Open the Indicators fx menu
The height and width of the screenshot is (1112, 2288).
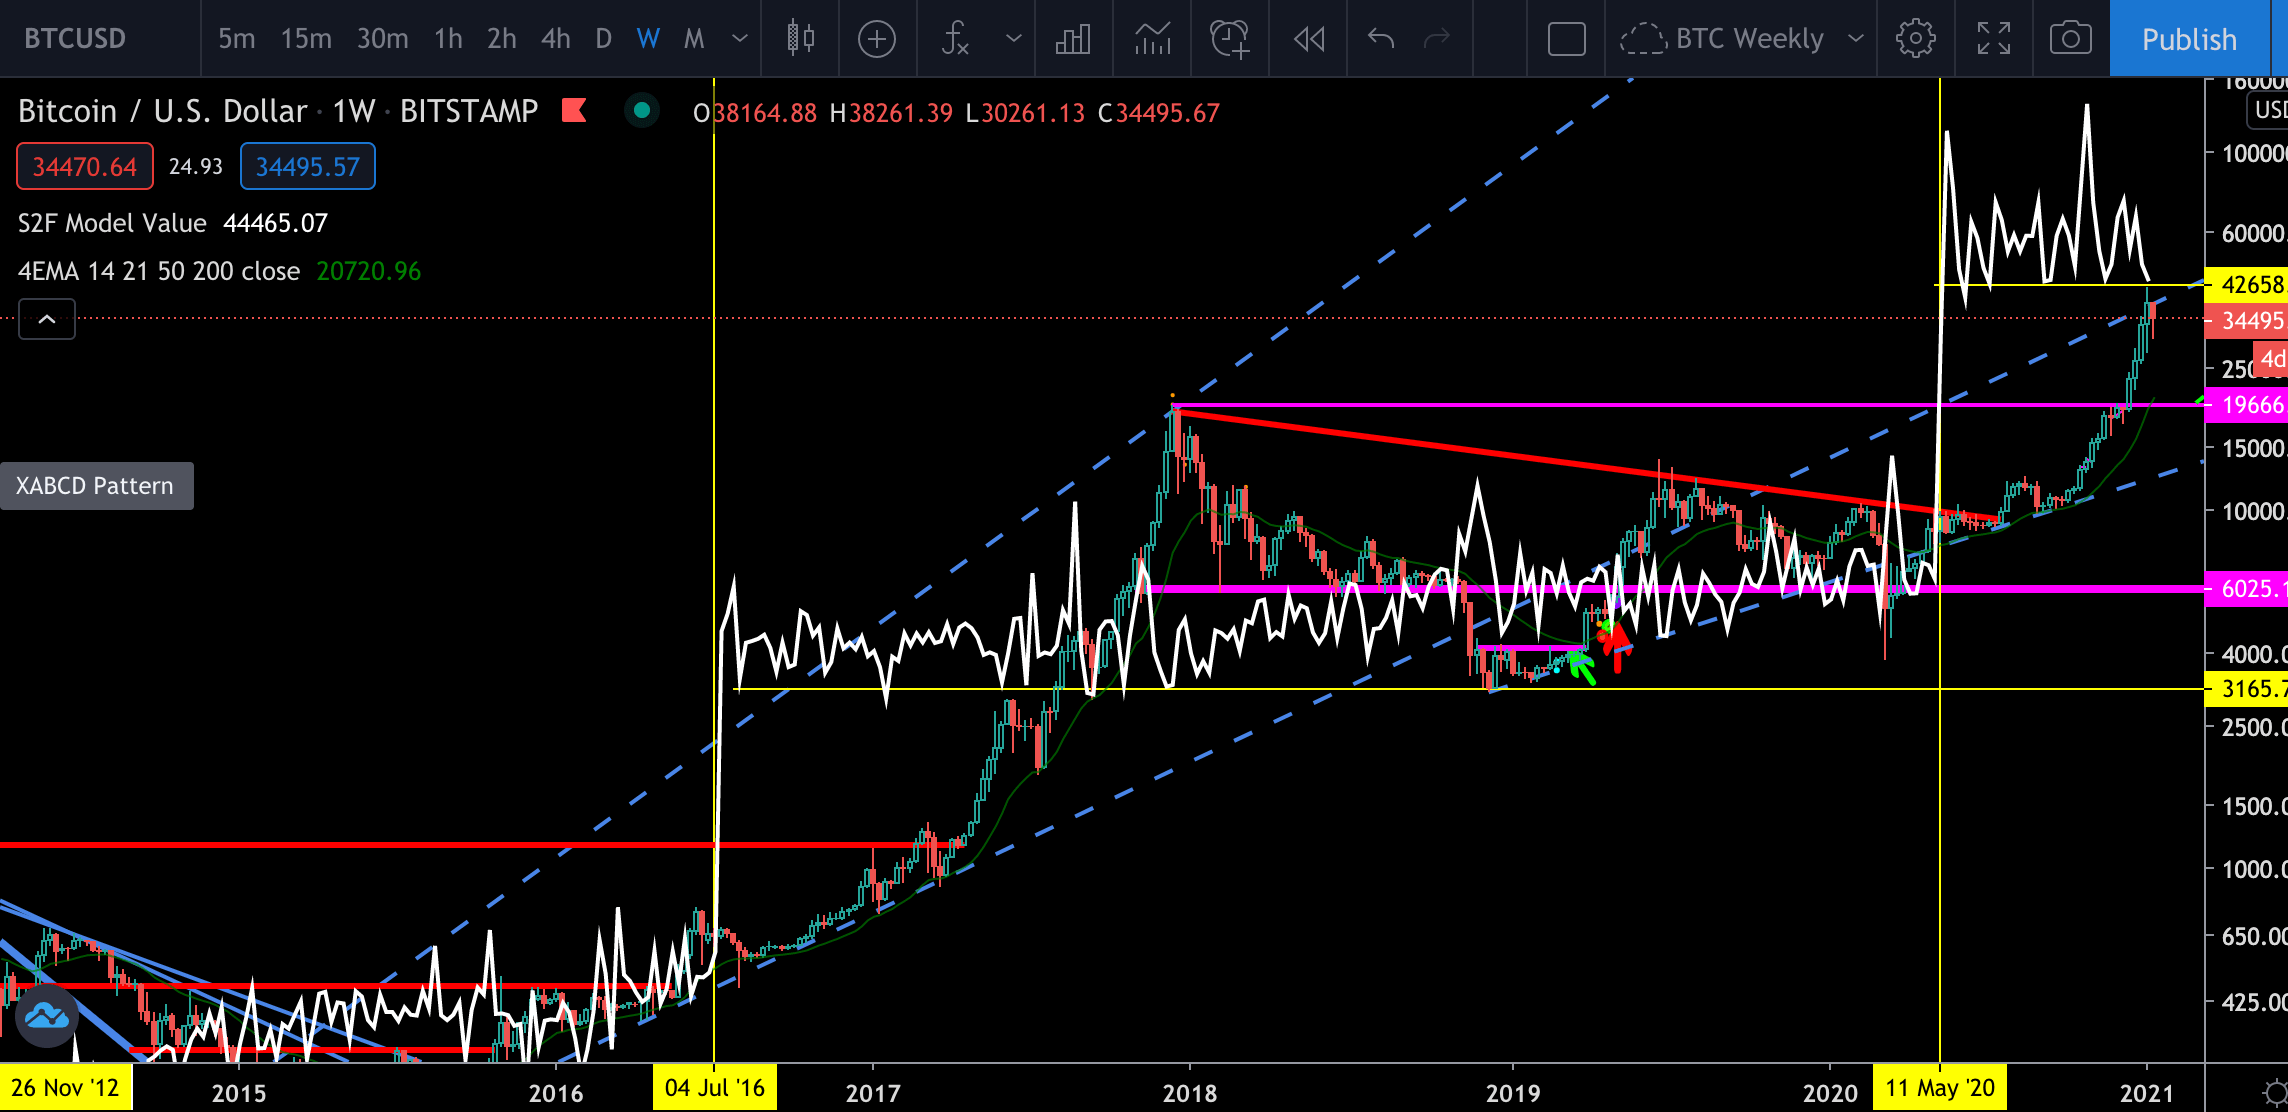955,39
